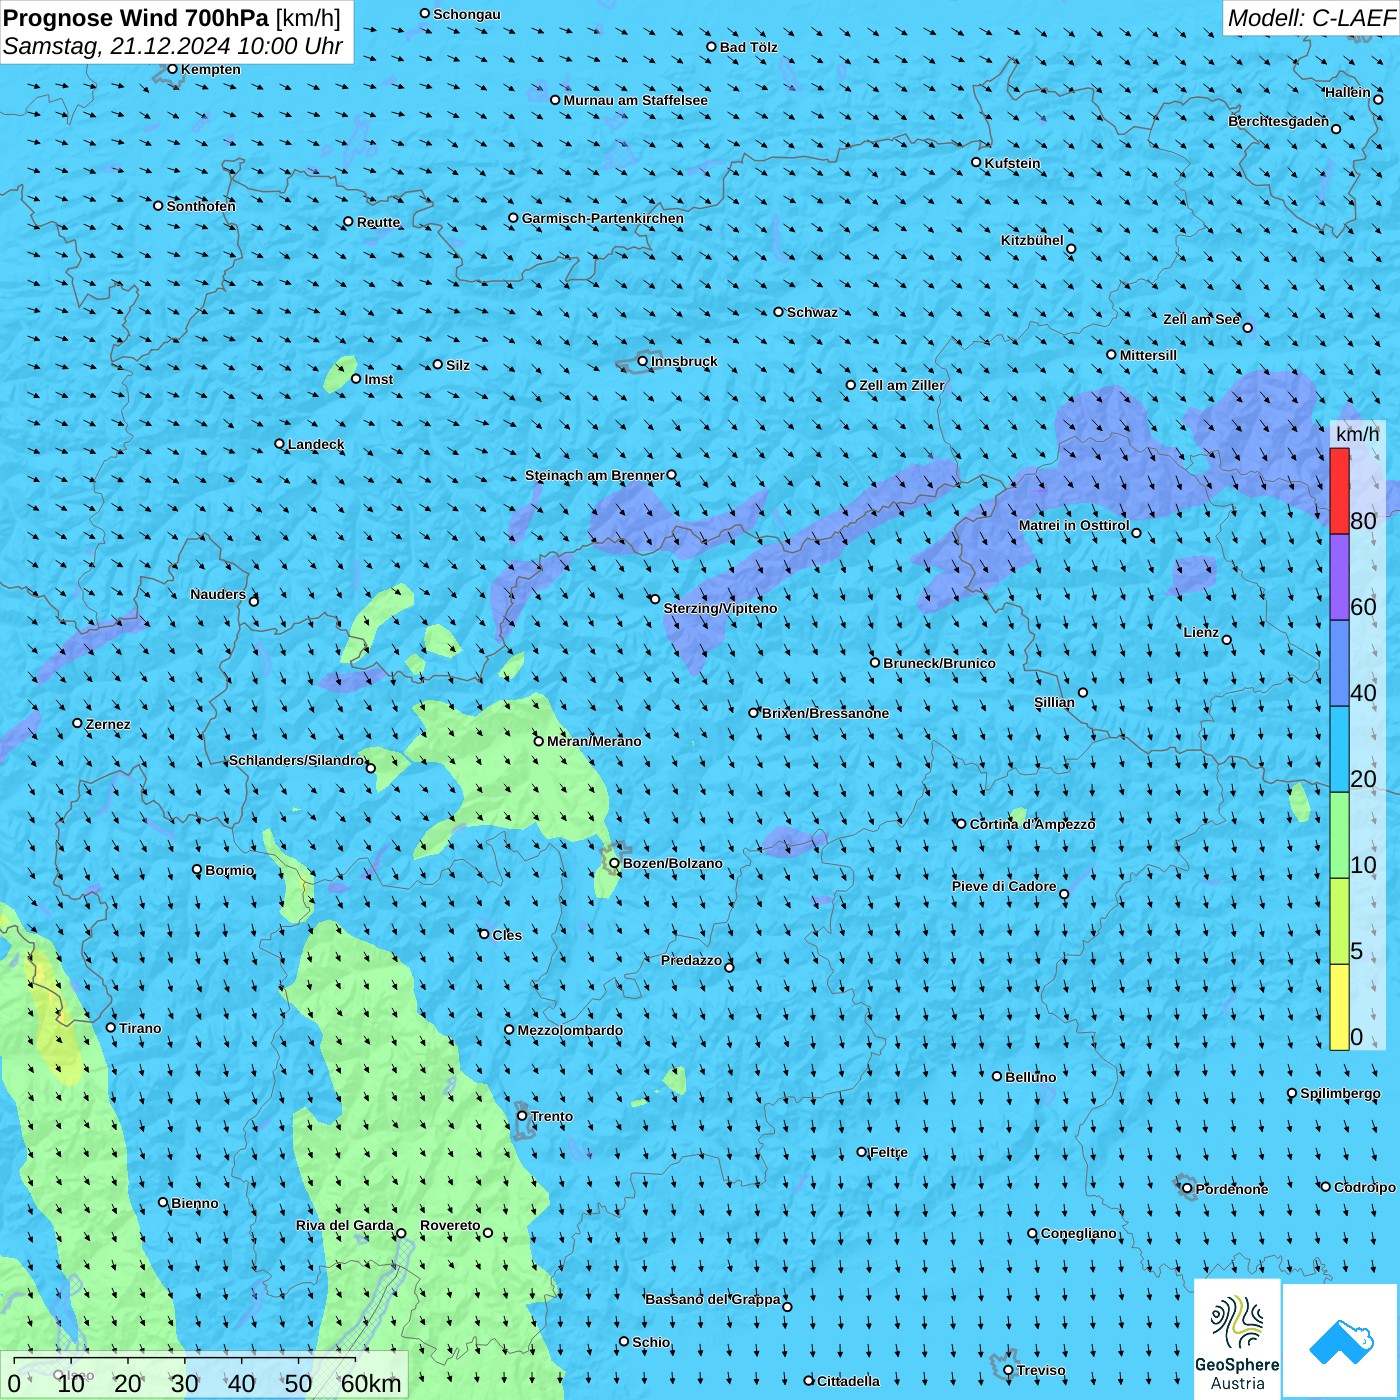
Task: Click the Innsbruck city marker
Action: coord(643,361)
